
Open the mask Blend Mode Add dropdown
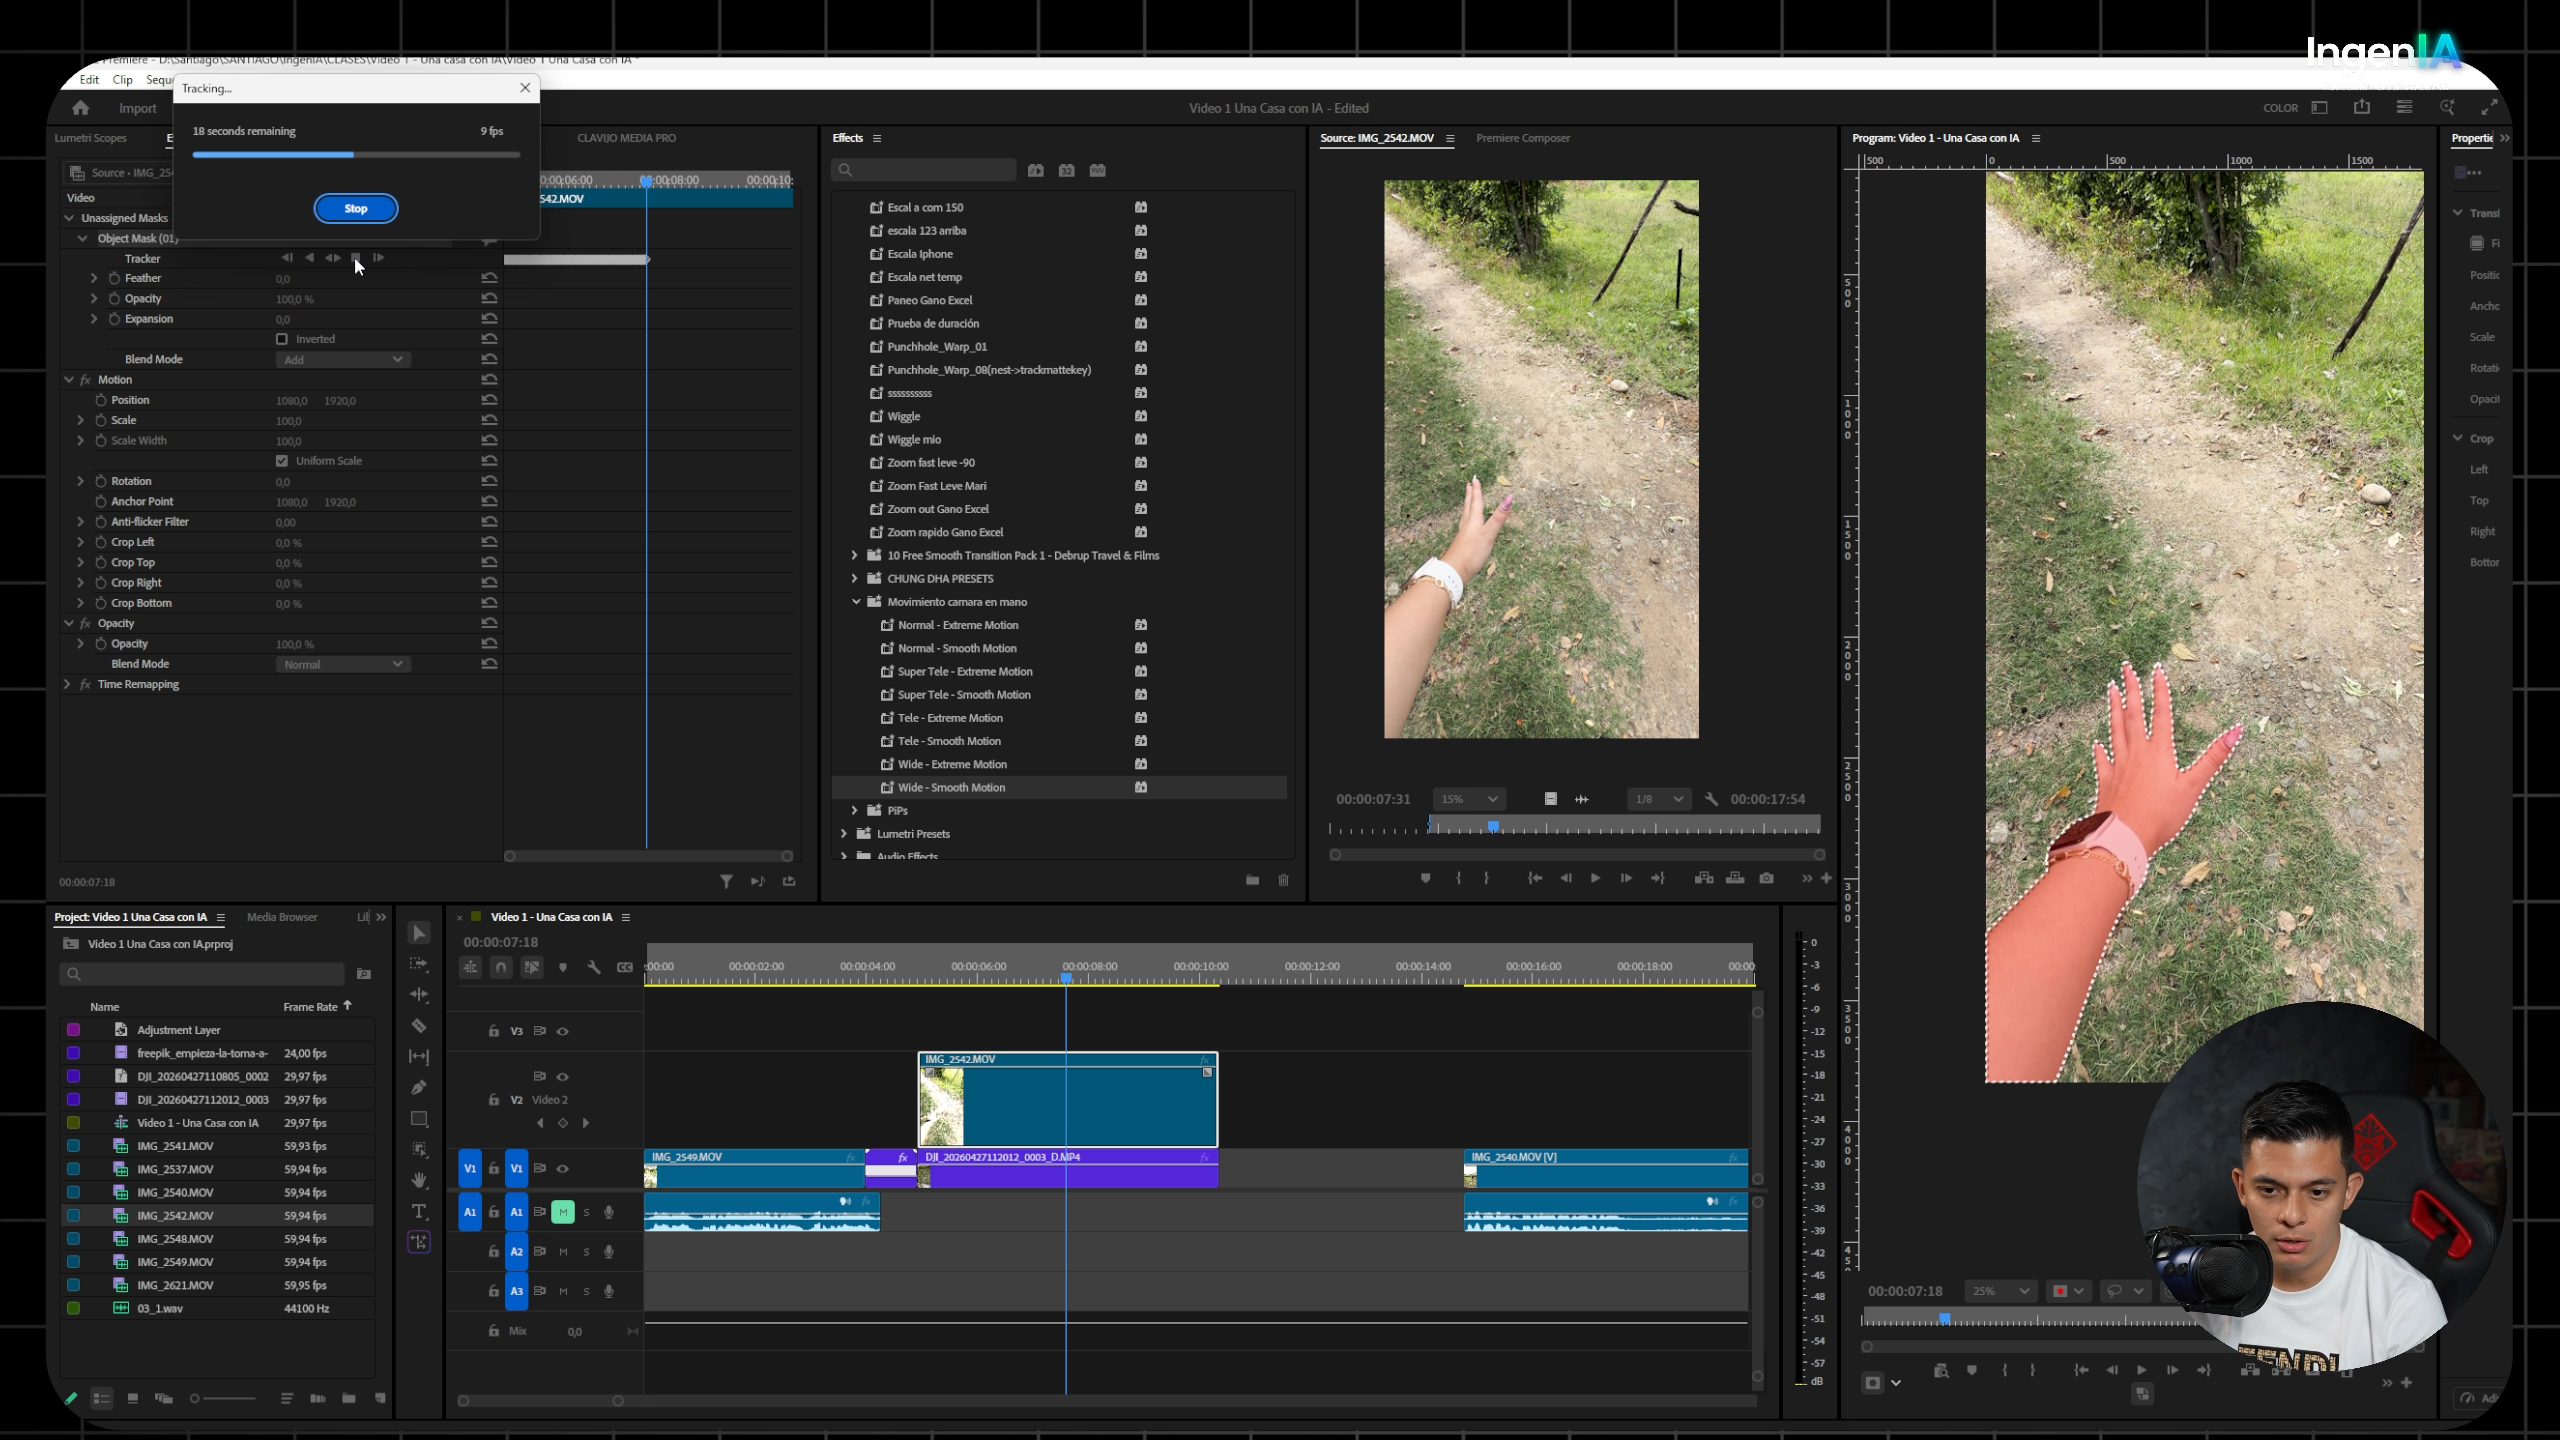(x=343, y=359)
